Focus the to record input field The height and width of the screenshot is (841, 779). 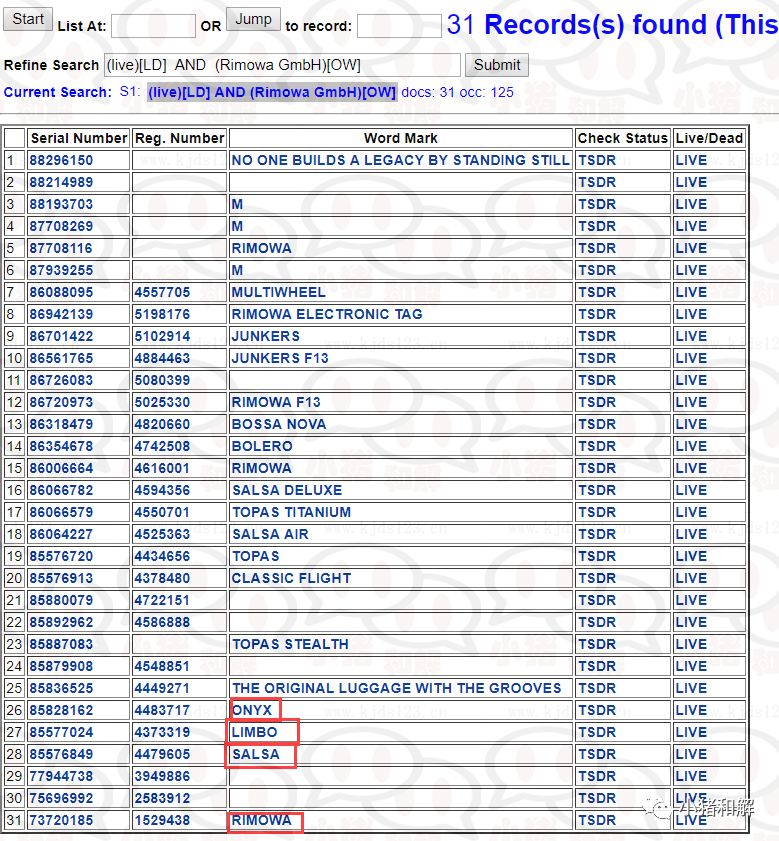[x=399, y=25]
